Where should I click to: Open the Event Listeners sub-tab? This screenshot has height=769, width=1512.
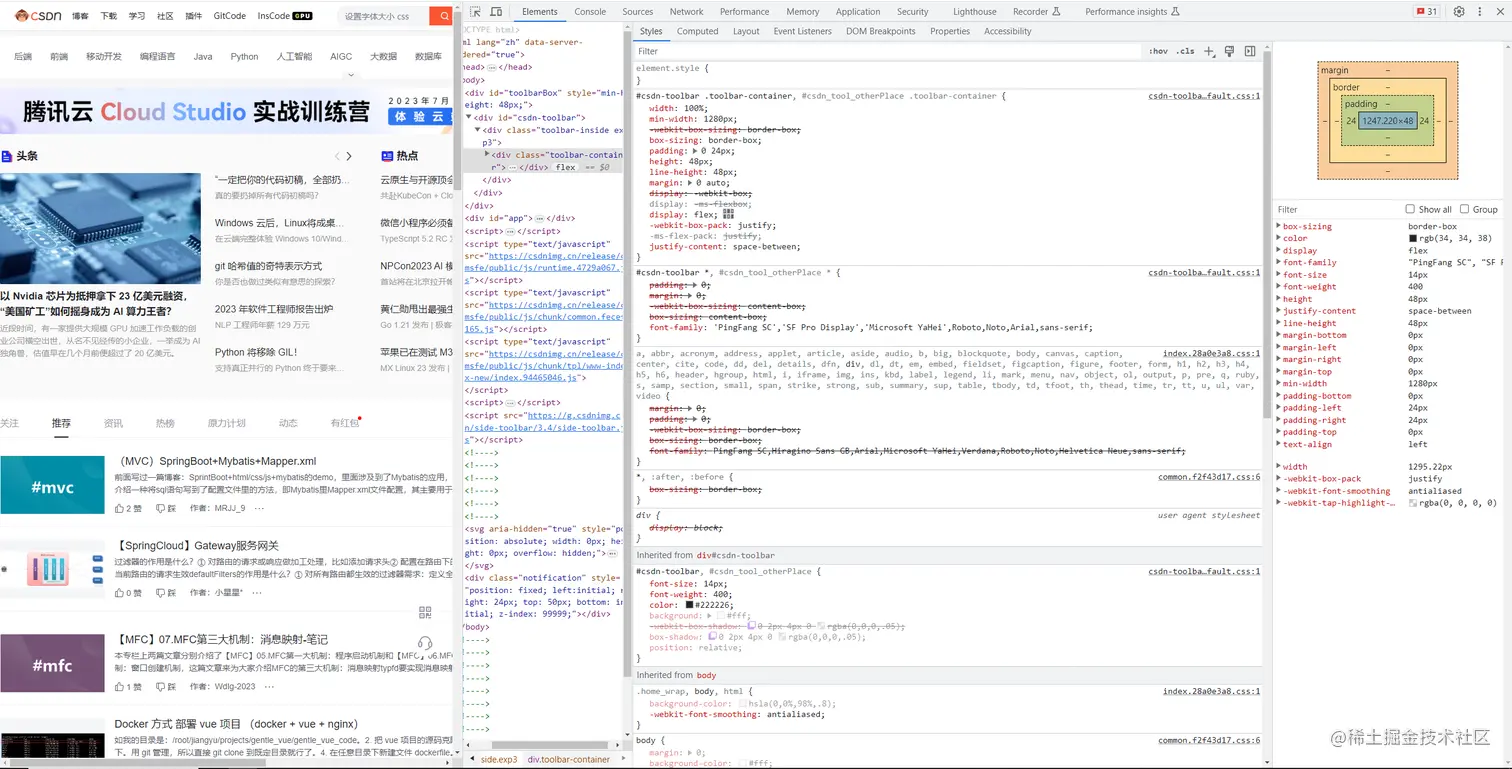(x=802, y=31)
